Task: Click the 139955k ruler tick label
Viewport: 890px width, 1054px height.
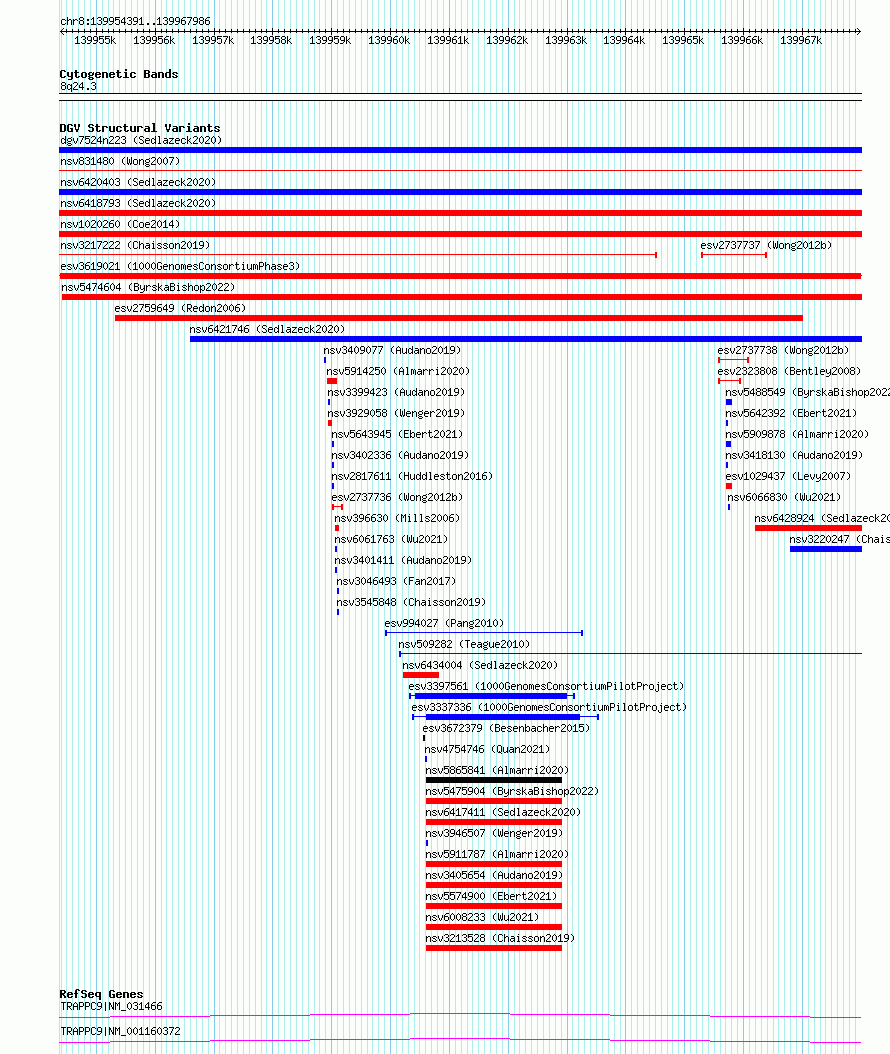Action: click(95, 40)
